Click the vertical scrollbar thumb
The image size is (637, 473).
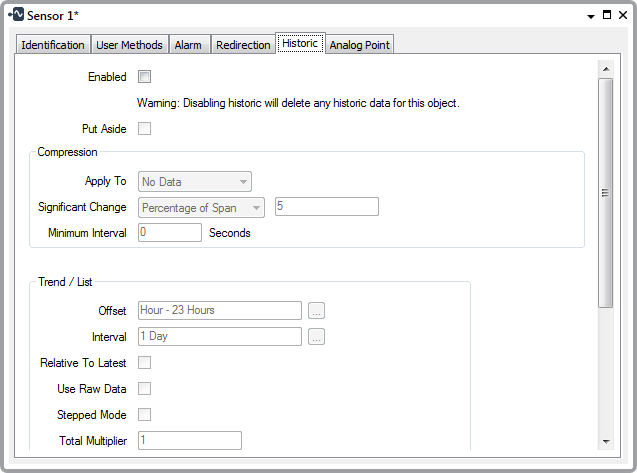pos(605,192)
